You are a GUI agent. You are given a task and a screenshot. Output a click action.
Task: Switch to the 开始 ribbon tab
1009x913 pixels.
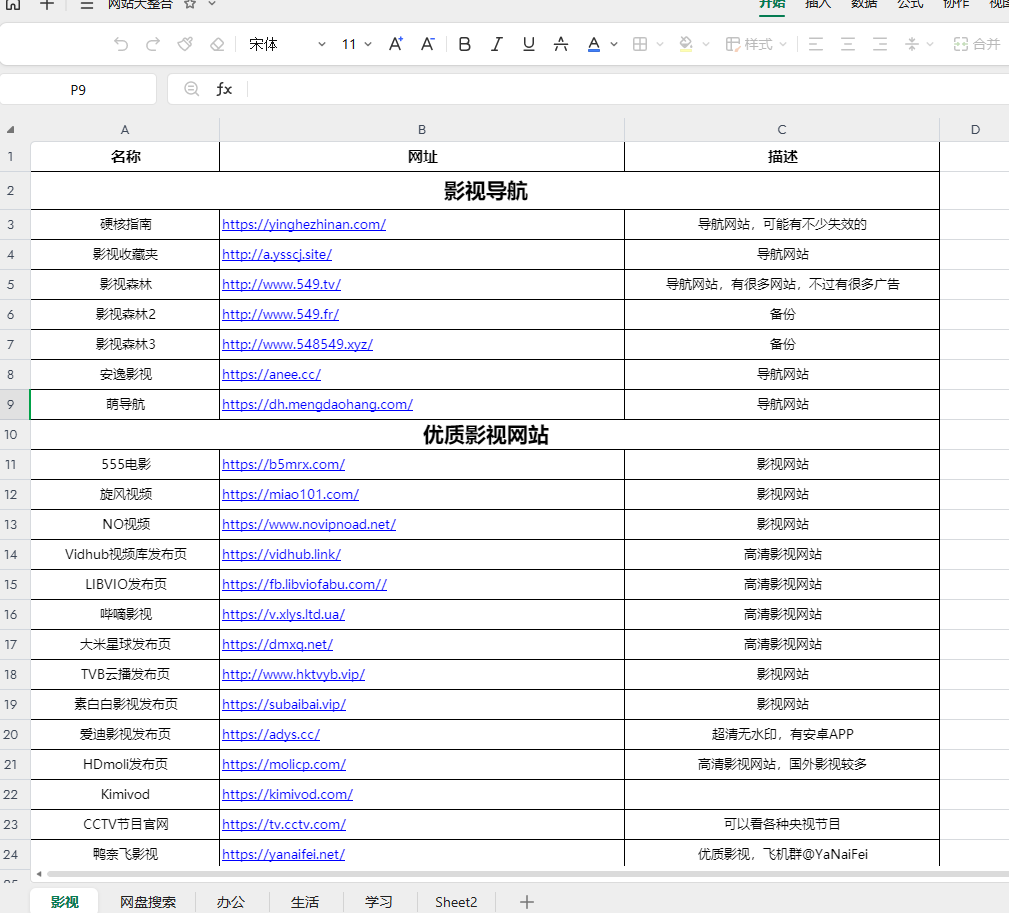[x=772, y=5]
